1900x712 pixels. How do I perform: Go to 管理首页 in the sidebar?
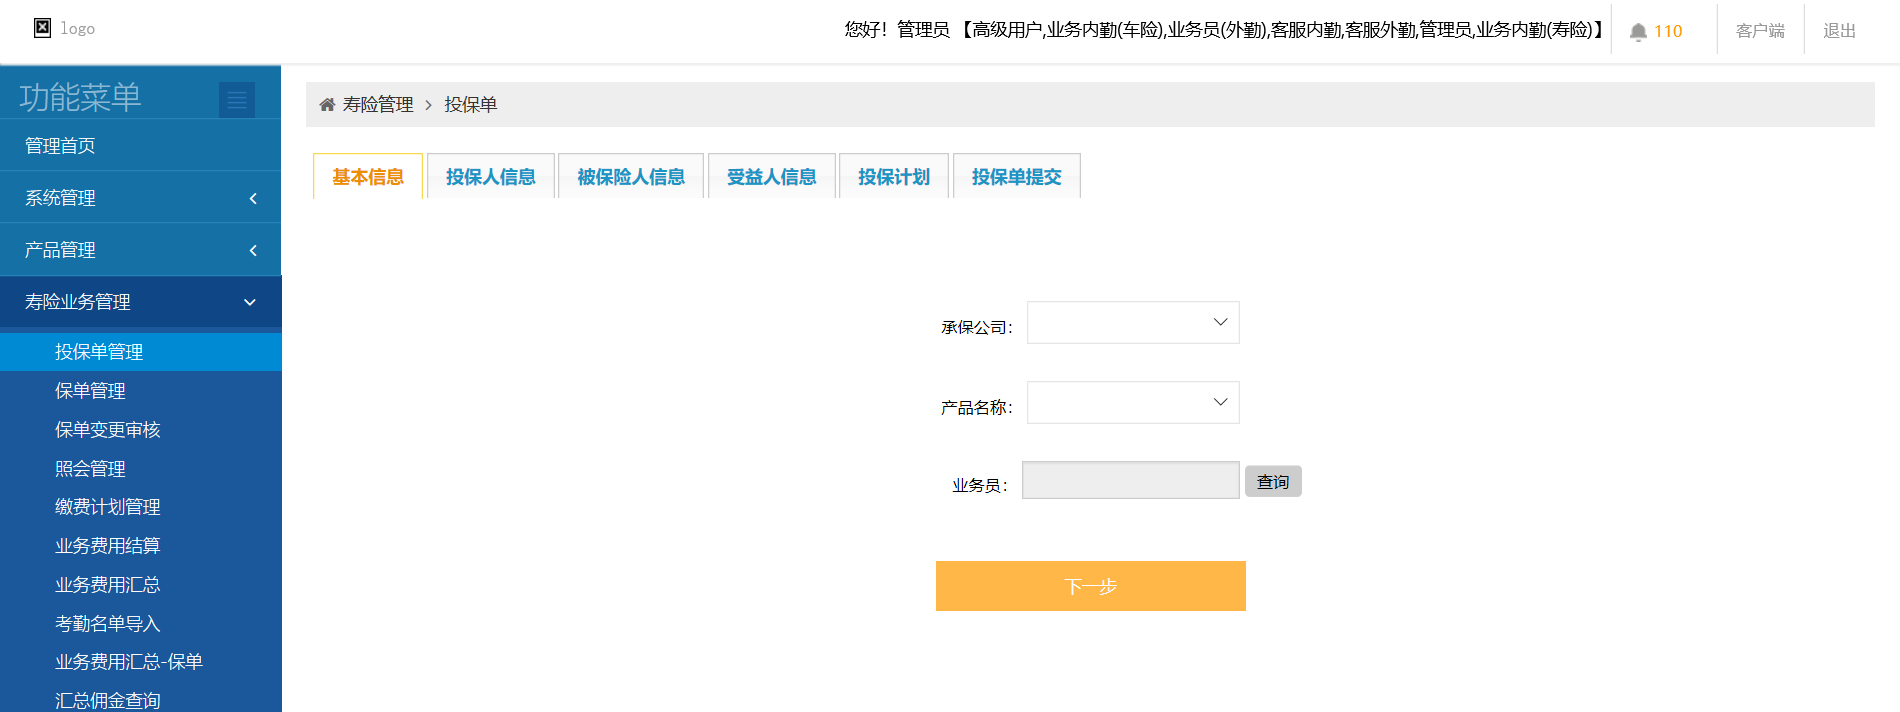pos(60,146)
